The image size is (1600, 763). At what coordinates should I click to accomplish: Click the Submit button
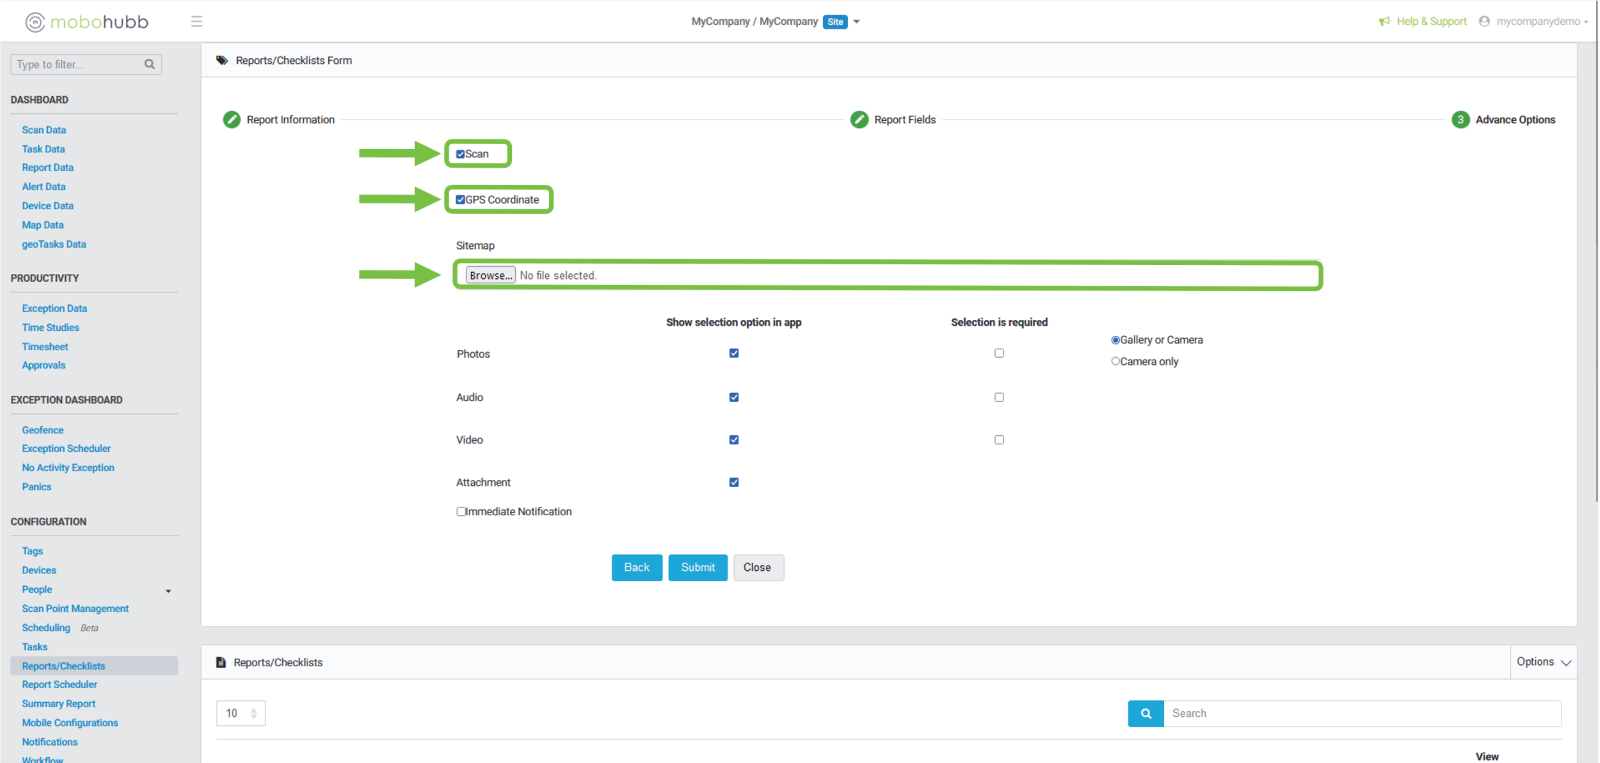(x=697, y=567)
